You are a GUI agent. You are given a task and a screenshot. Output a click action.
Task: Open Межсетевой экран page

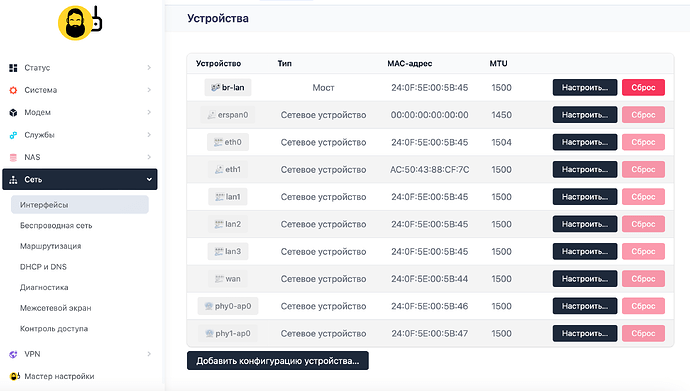point(55,308)
